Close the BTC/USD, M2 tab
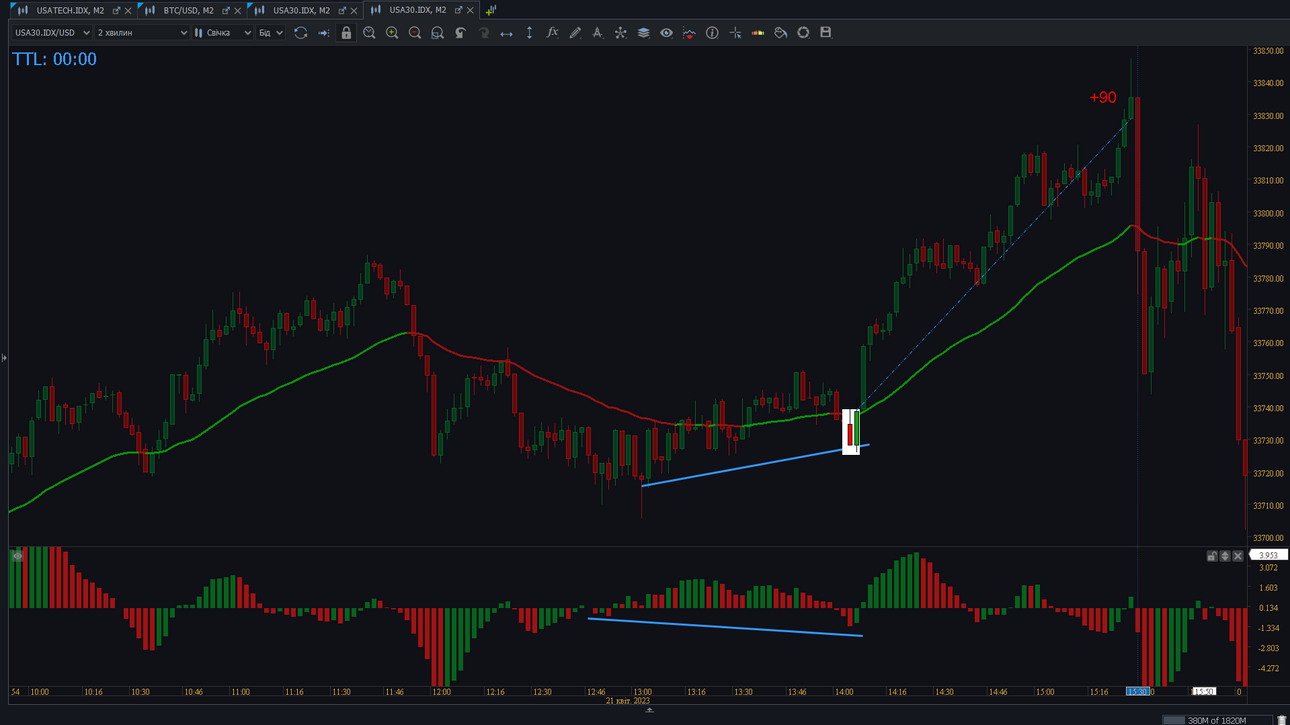1290x725 pixels. 237,10
